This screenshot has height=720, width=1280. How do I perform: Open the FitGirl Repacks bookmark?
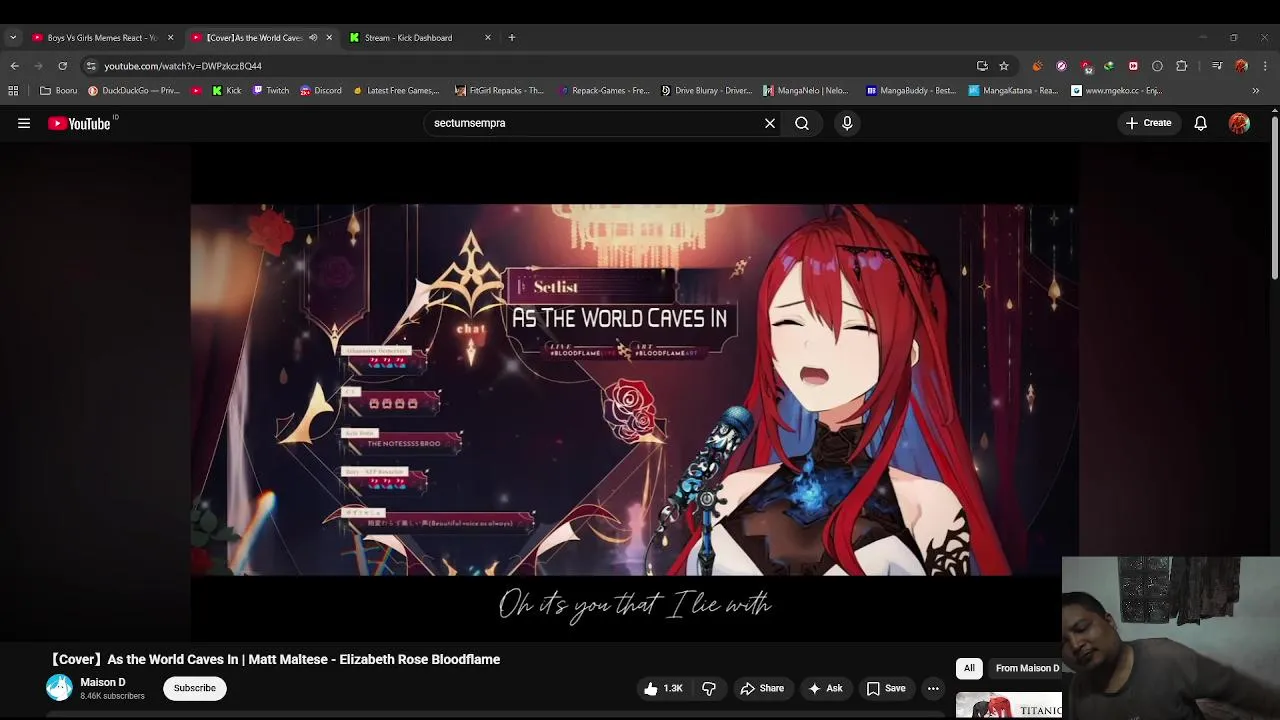coord(499,90)
